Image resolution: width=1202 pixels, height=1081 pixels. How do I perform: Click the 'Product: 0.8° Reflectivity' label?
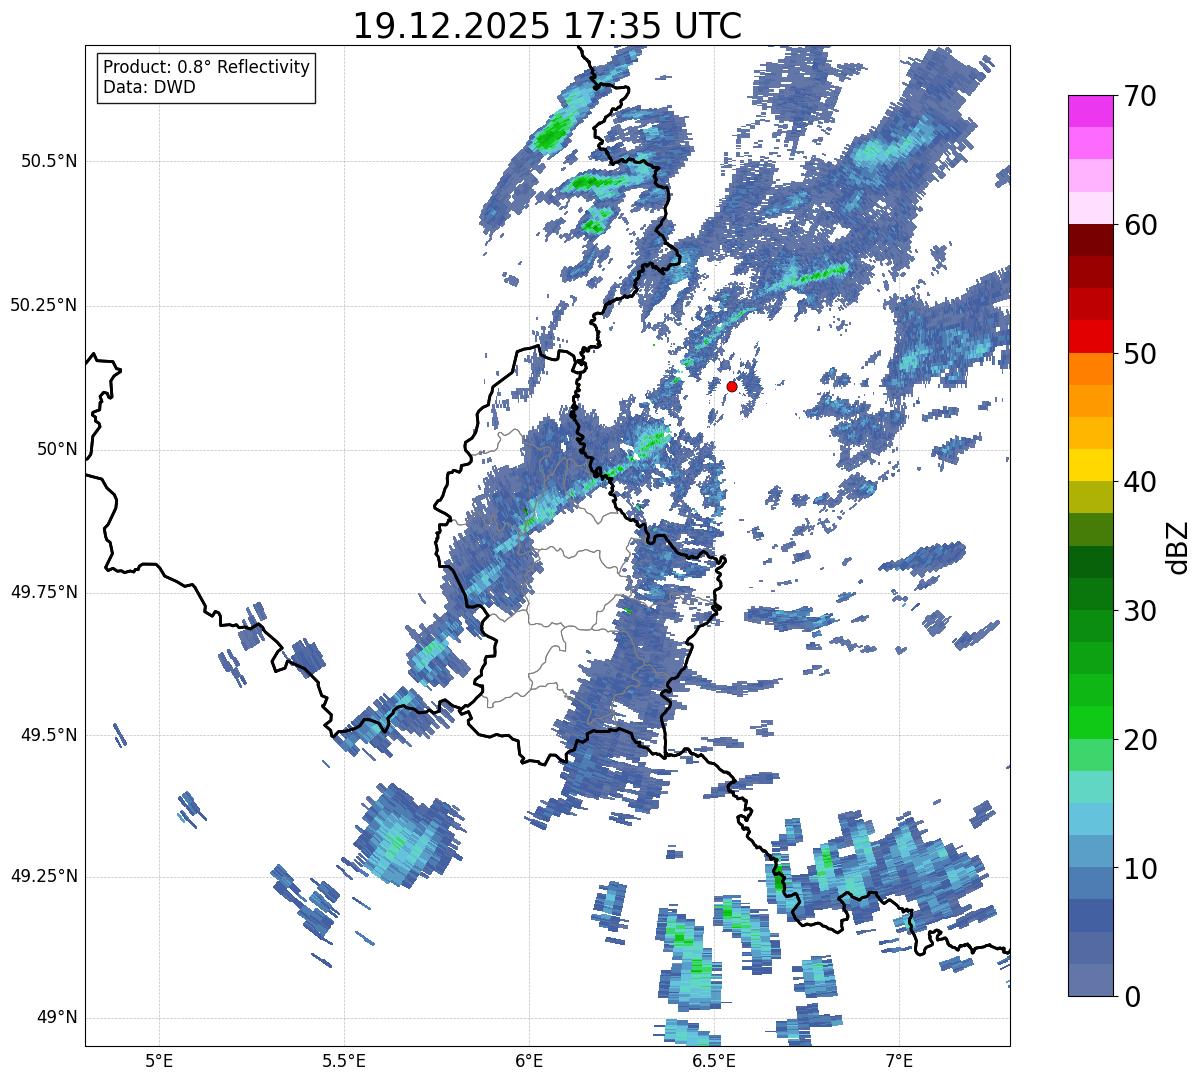coord(207,67)
